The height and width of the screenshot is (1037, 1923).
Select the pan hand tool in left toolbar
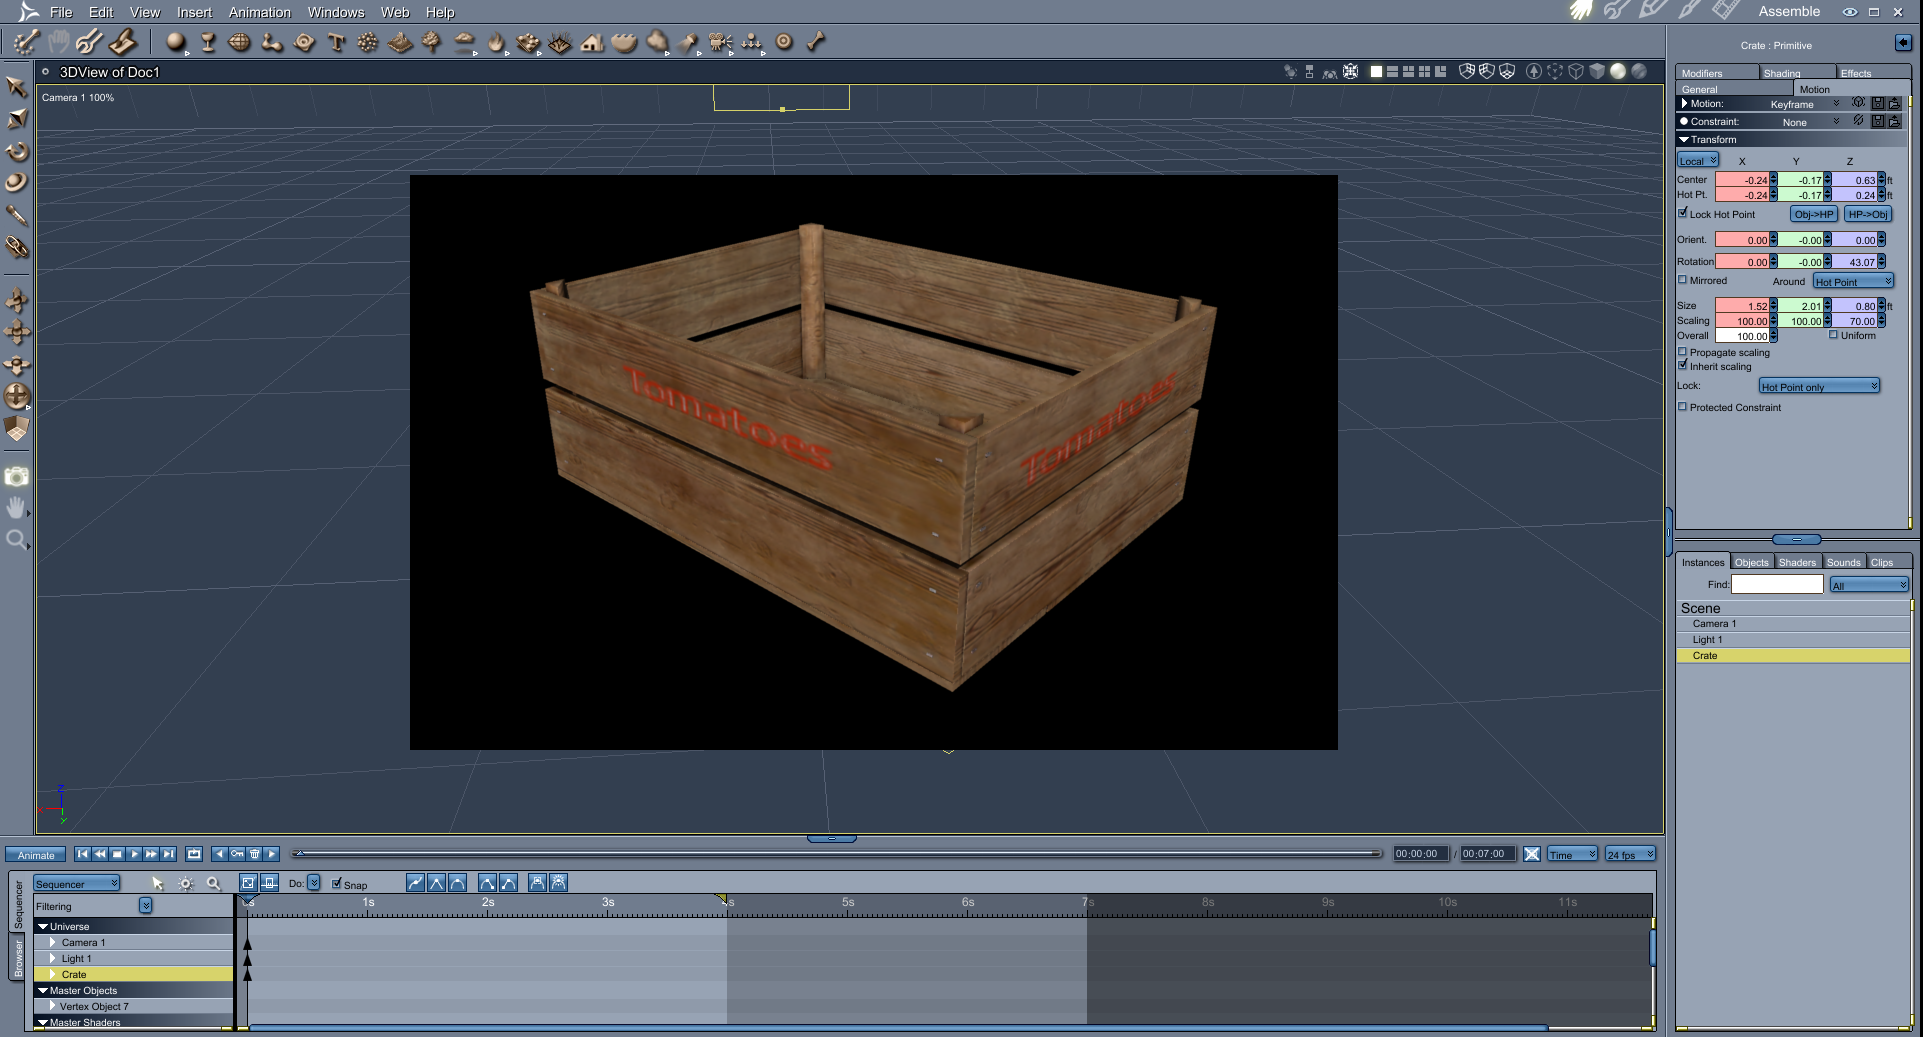pos(17,508)
